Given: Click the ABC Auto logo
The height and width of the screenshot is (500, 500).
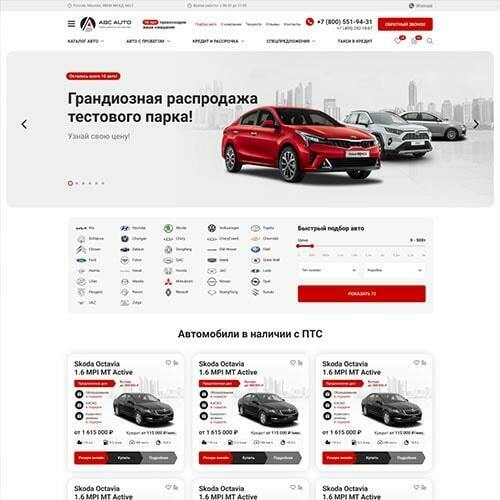Looking at the screenshot, I should coord(106,24).
